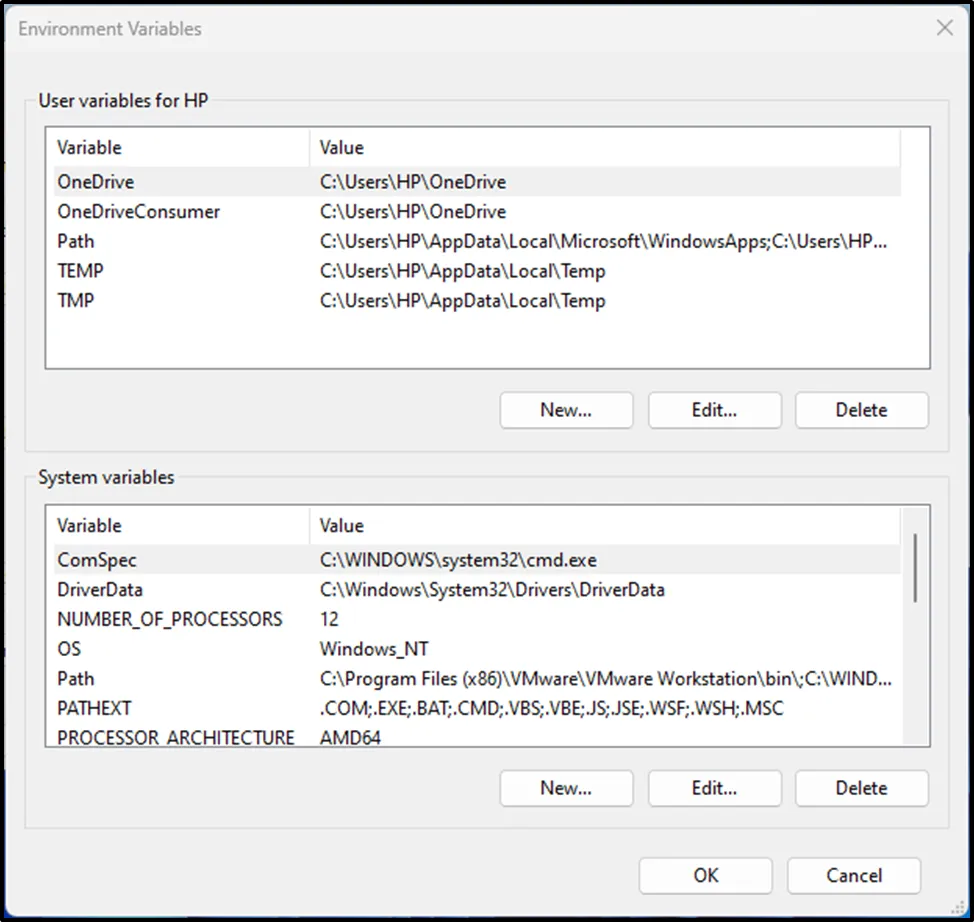Click Delete under System variables
The height and width of the screenshot is (922, 974).
pos(861,788)
